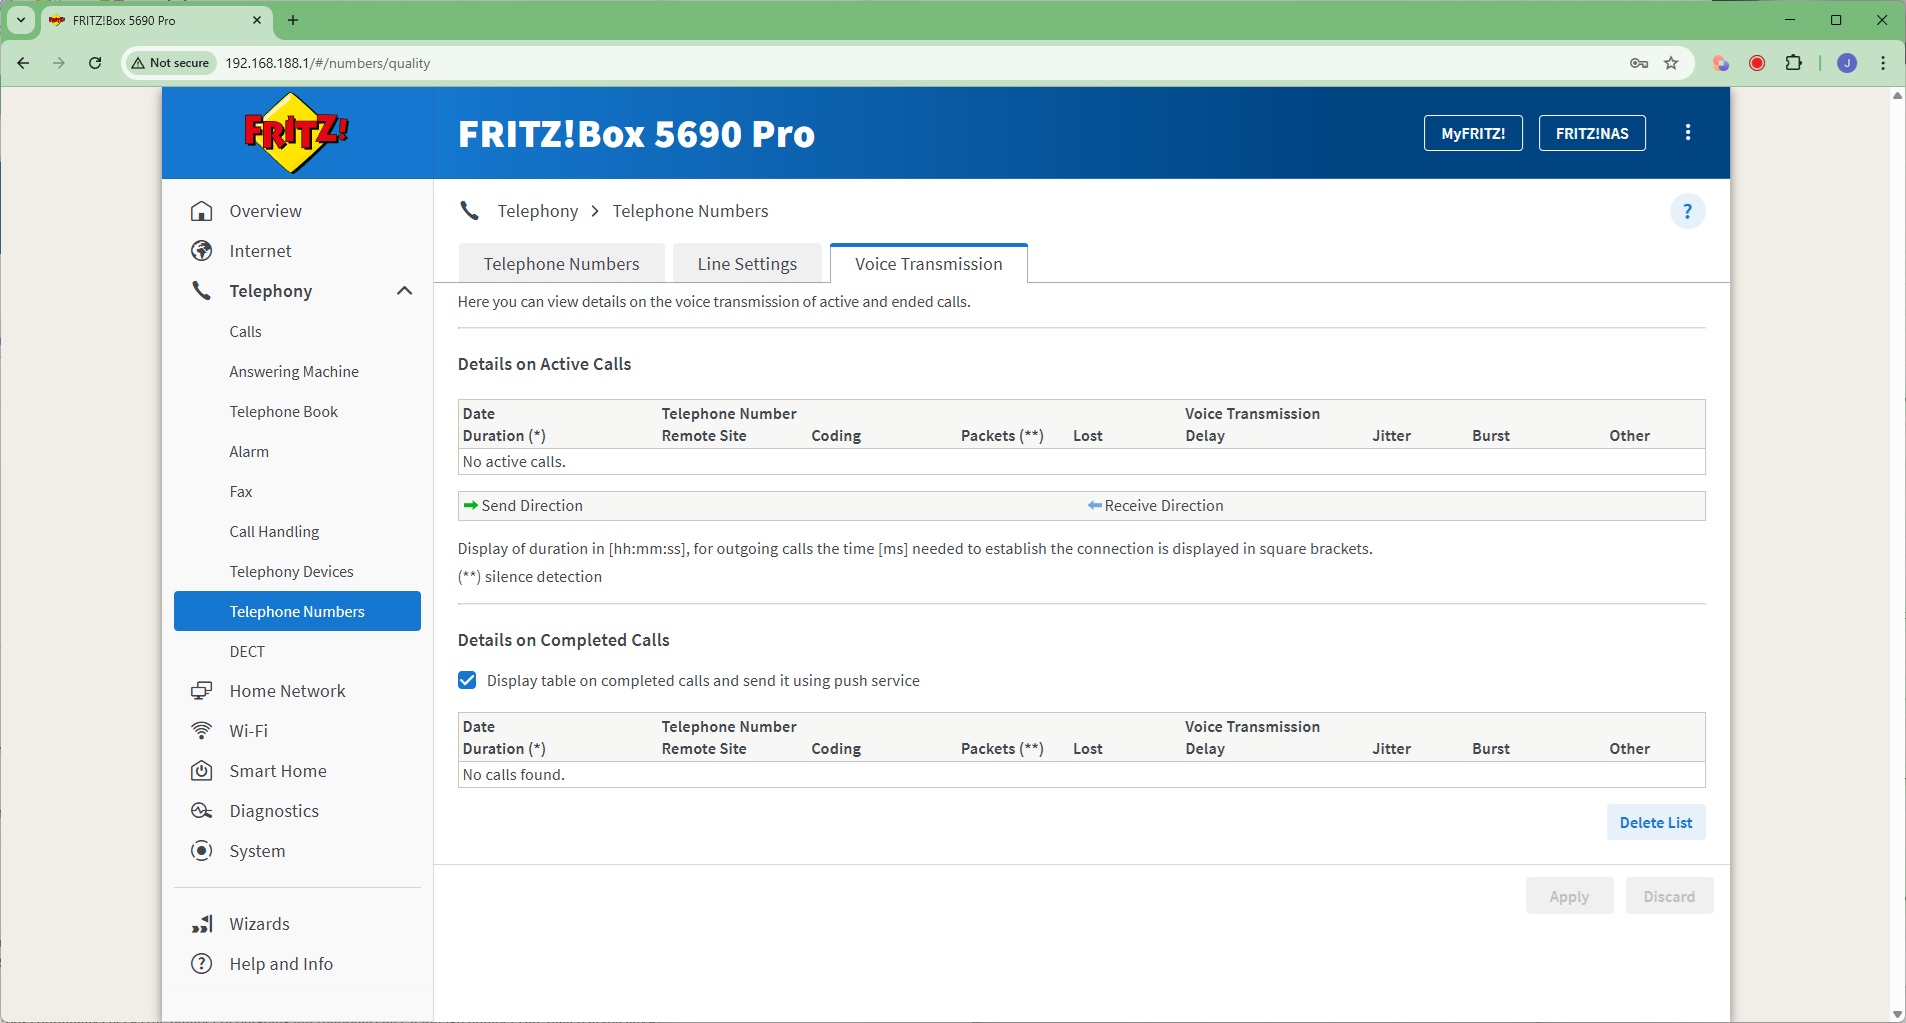The image size is (1906, 1023).
Task: Open the FRITZ!Box three-dot menu
Action: pyautogui.click(x=1688, y=133)
